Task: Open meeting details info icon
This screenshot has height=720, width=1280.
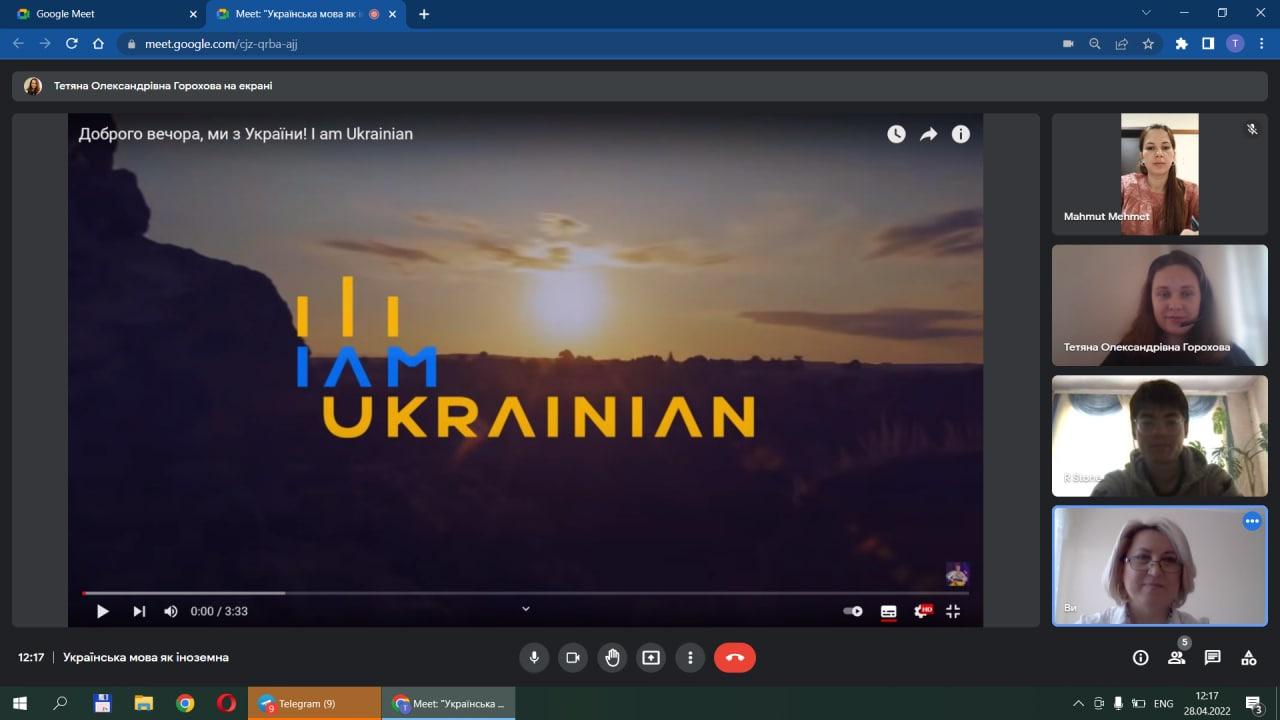Action: pos(1140,657)
